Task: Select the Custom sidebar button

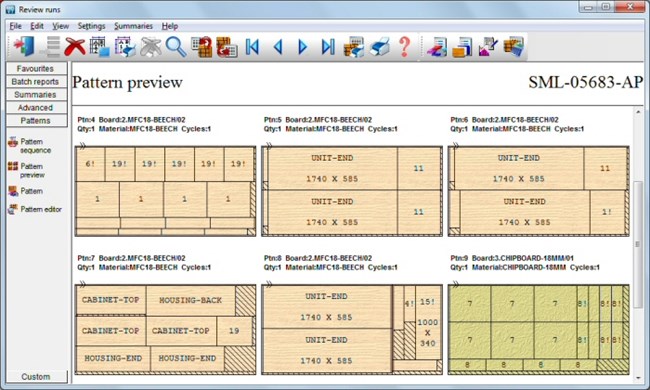Action: pyautogui.click(x=36, y=377)
